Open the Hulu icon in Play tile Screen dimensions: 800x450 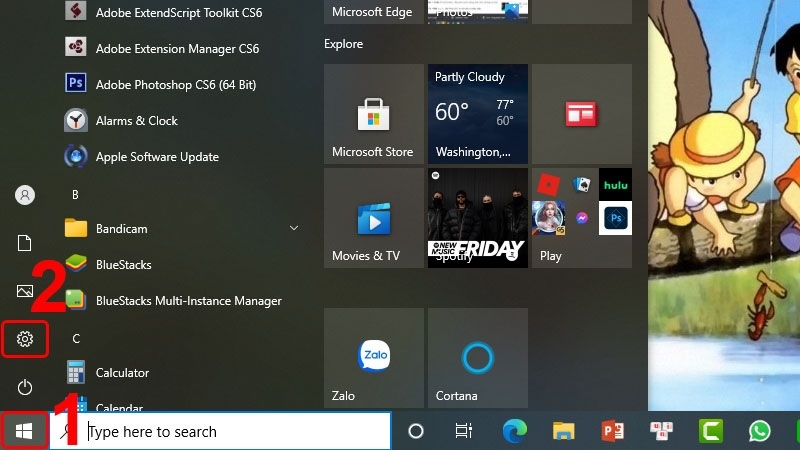point(615,185)
